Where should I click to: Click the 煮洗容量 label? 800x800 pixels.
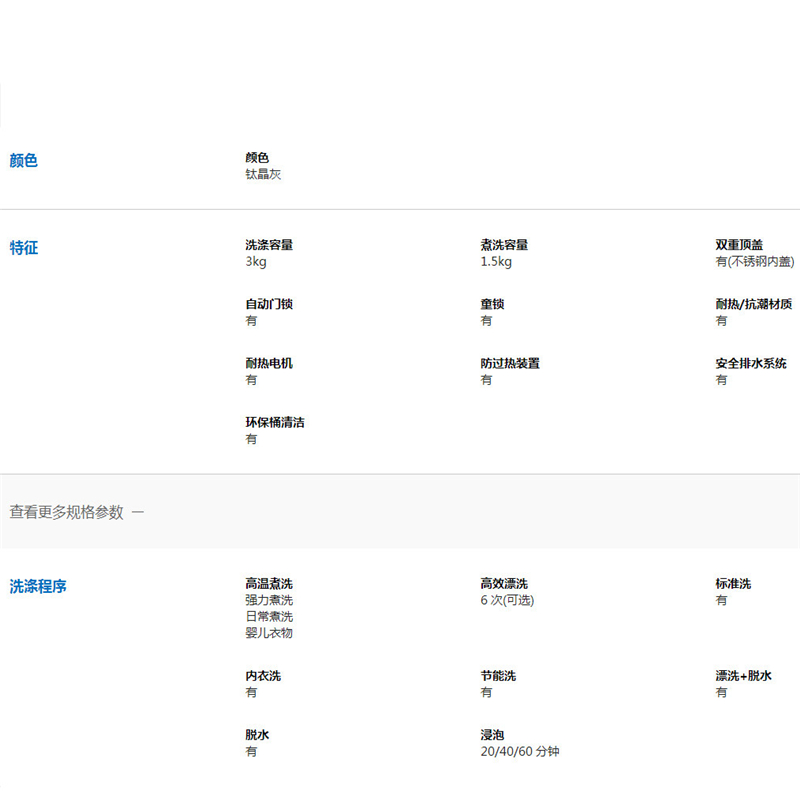504,245
